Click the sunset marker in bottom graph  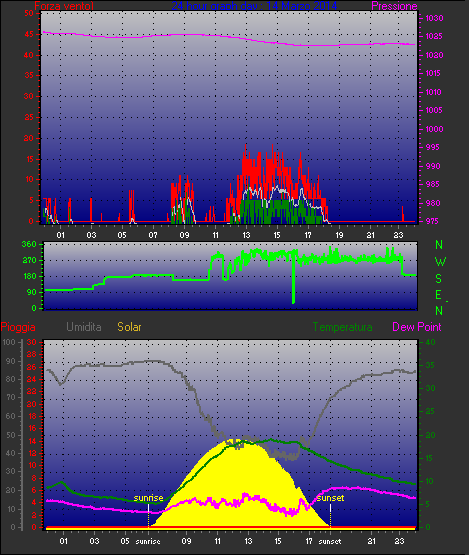point(330,498)
